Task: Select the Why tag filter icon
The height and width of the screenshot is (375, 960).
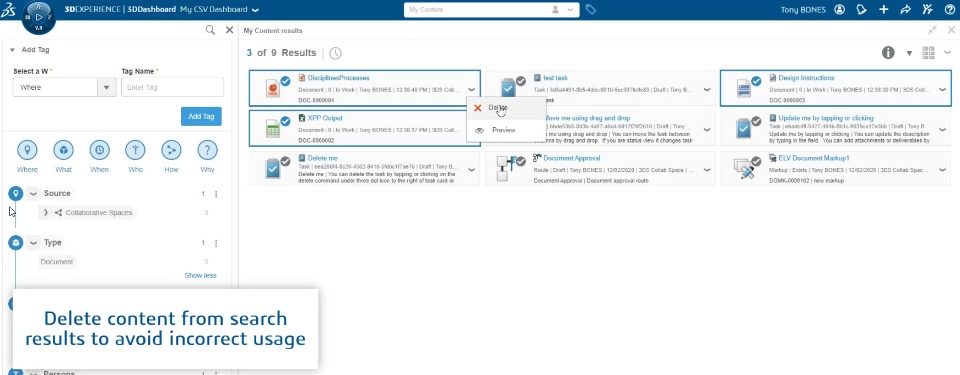Action: [x=208, y=150]
